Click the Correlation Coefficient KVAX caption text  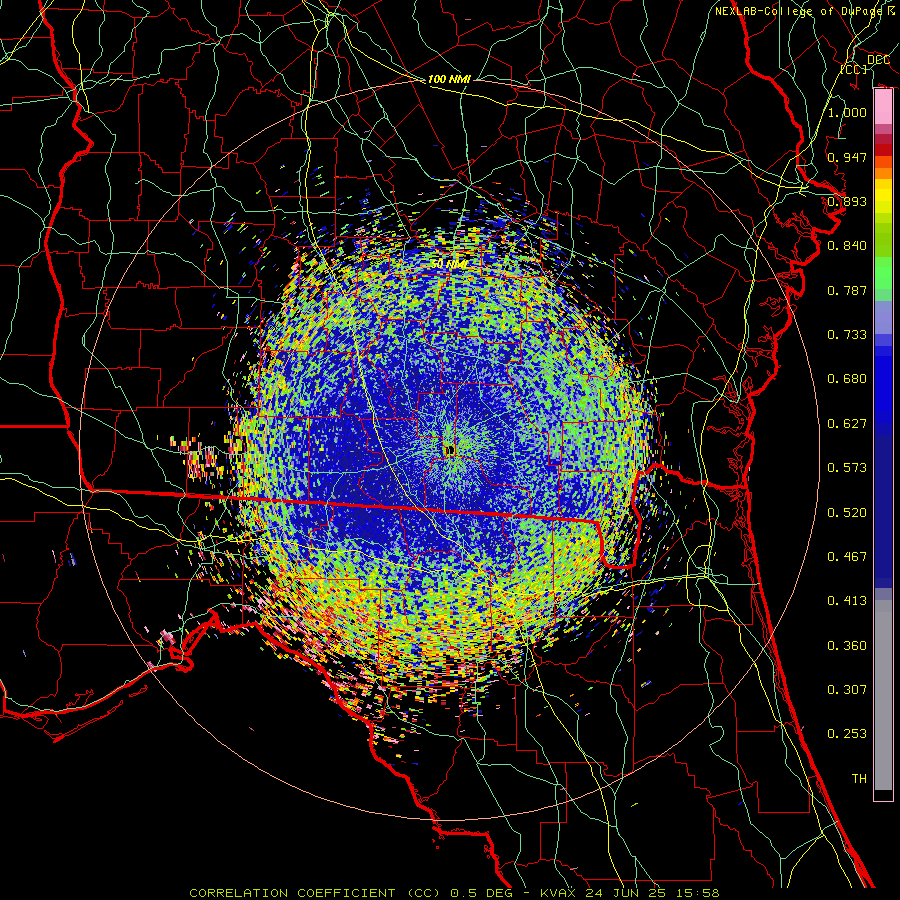click(x=454, y=893)
